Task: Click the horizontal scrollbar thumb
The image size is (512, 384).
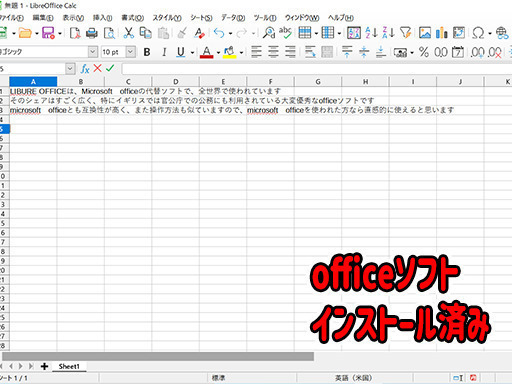Action: (x=158, y=356)
